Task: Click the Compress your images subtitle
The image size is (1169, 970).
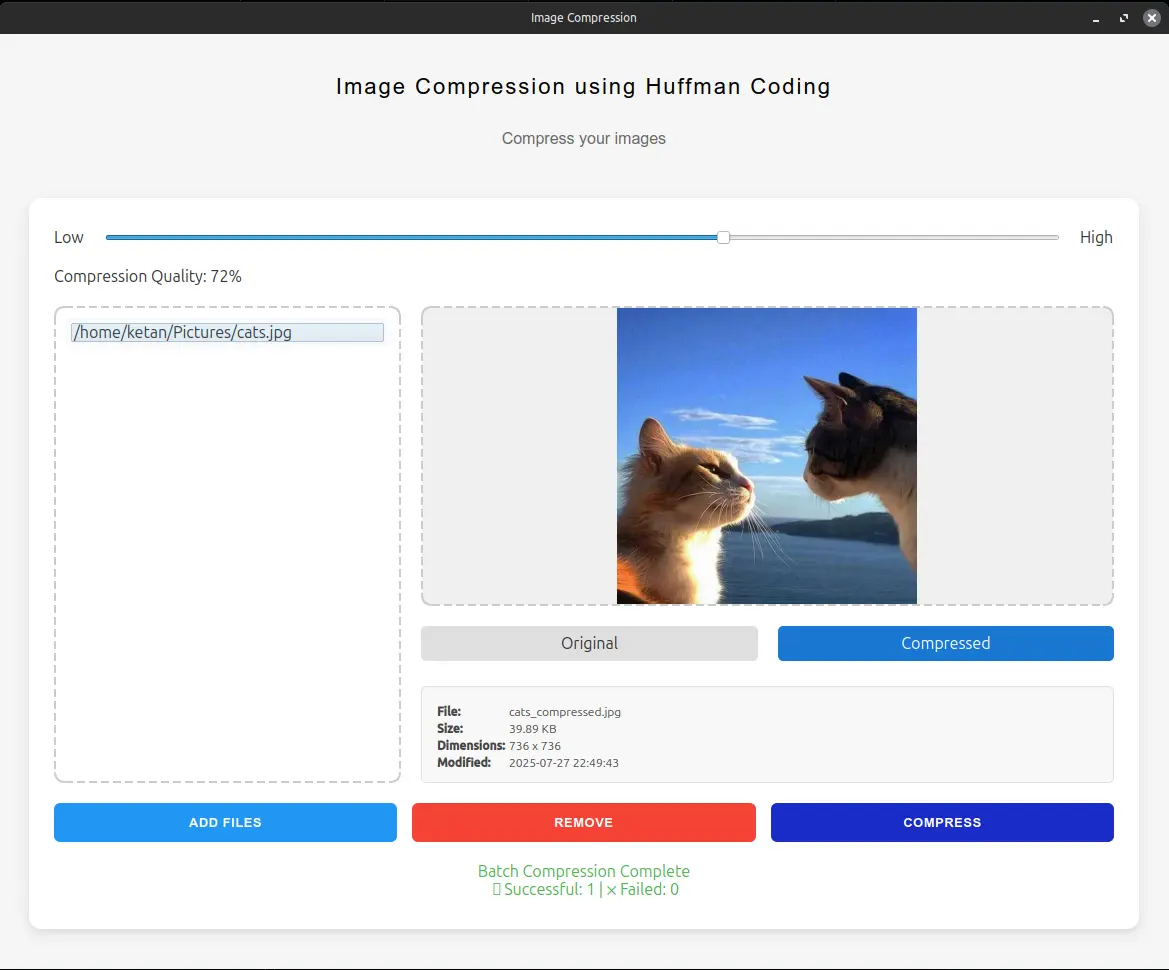Action: 583,138
